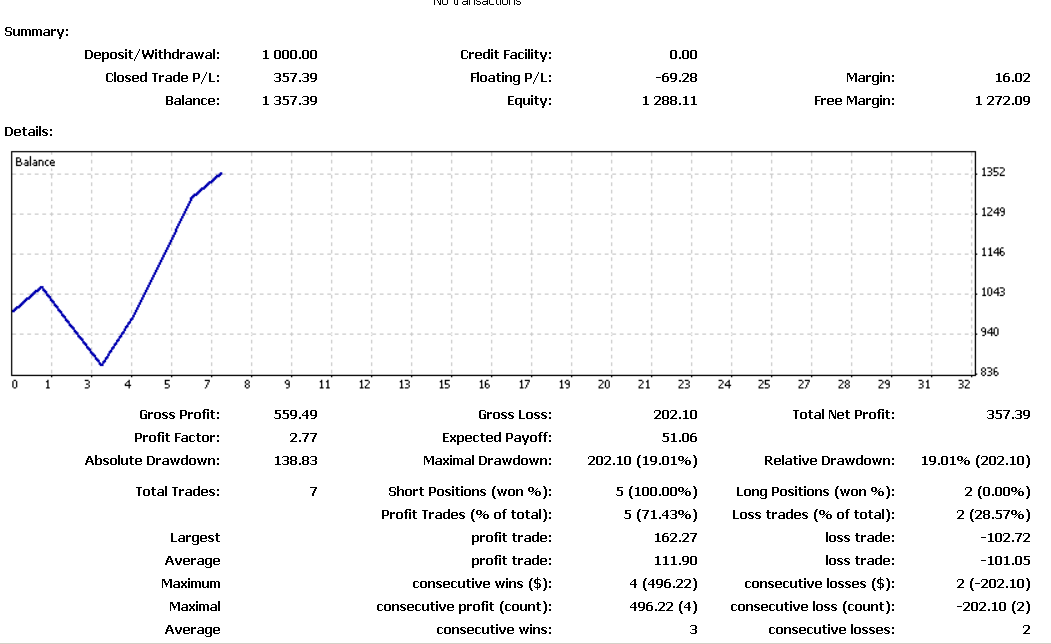Viewport: 1051px width, 644px height.
Task: Select the Margin value 16.02
Action: tap(1012, 78)
